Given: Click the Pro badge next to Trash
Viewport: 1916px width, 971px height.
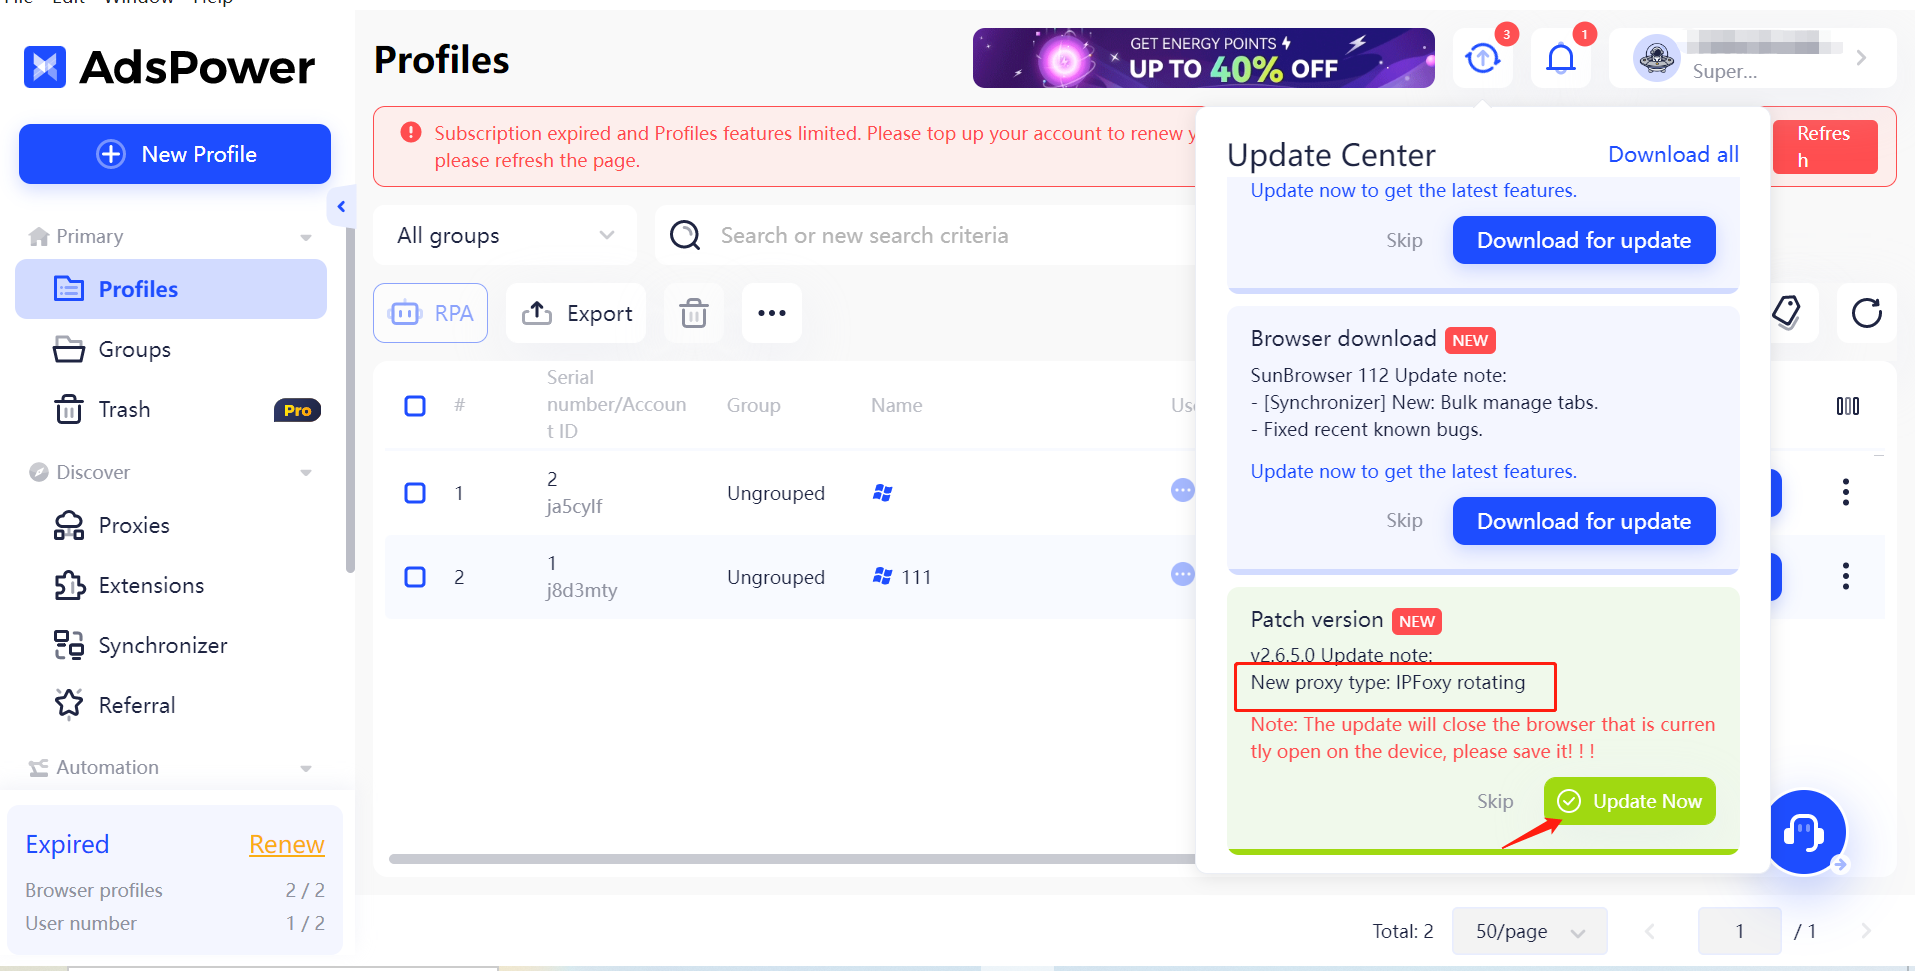Looking at the screenshot, I should (x=297, y=410).
